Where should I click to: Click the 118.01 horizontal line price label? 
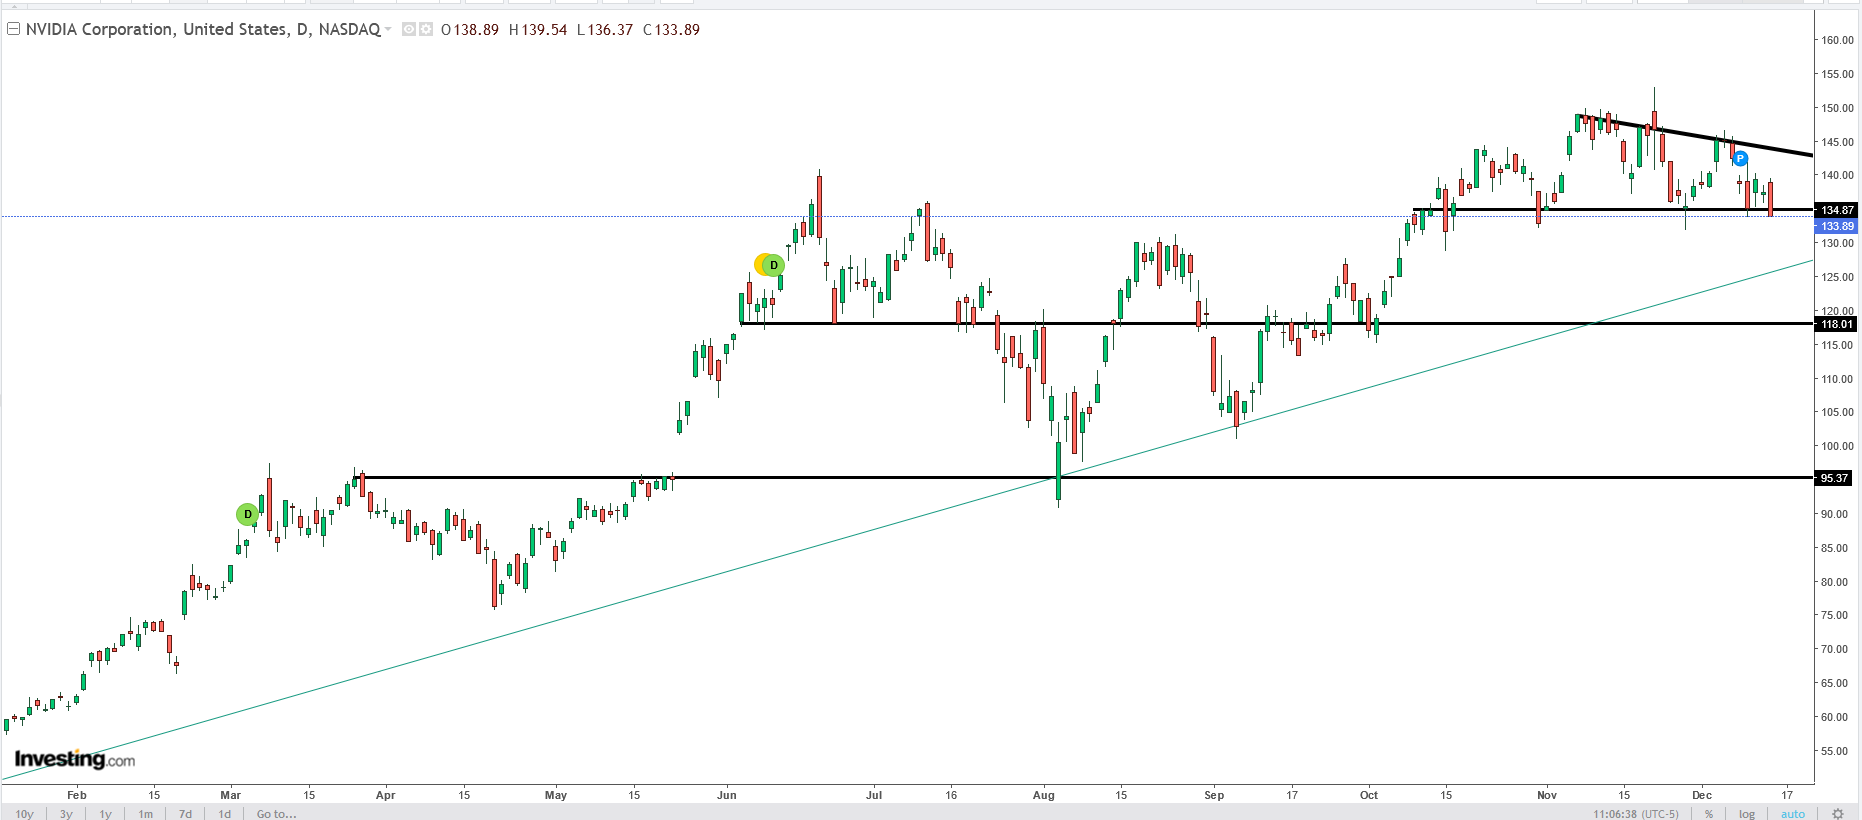tap(1837, 324)
